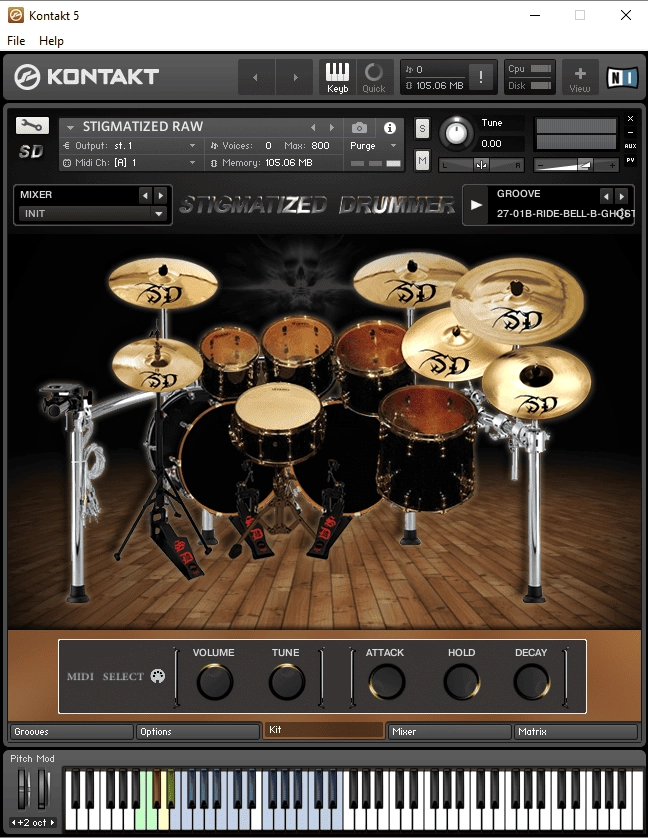Toggle the AUX sends view
Viewport: 648px width, 838px height.
pyautogui.click(x=630, y=146)
